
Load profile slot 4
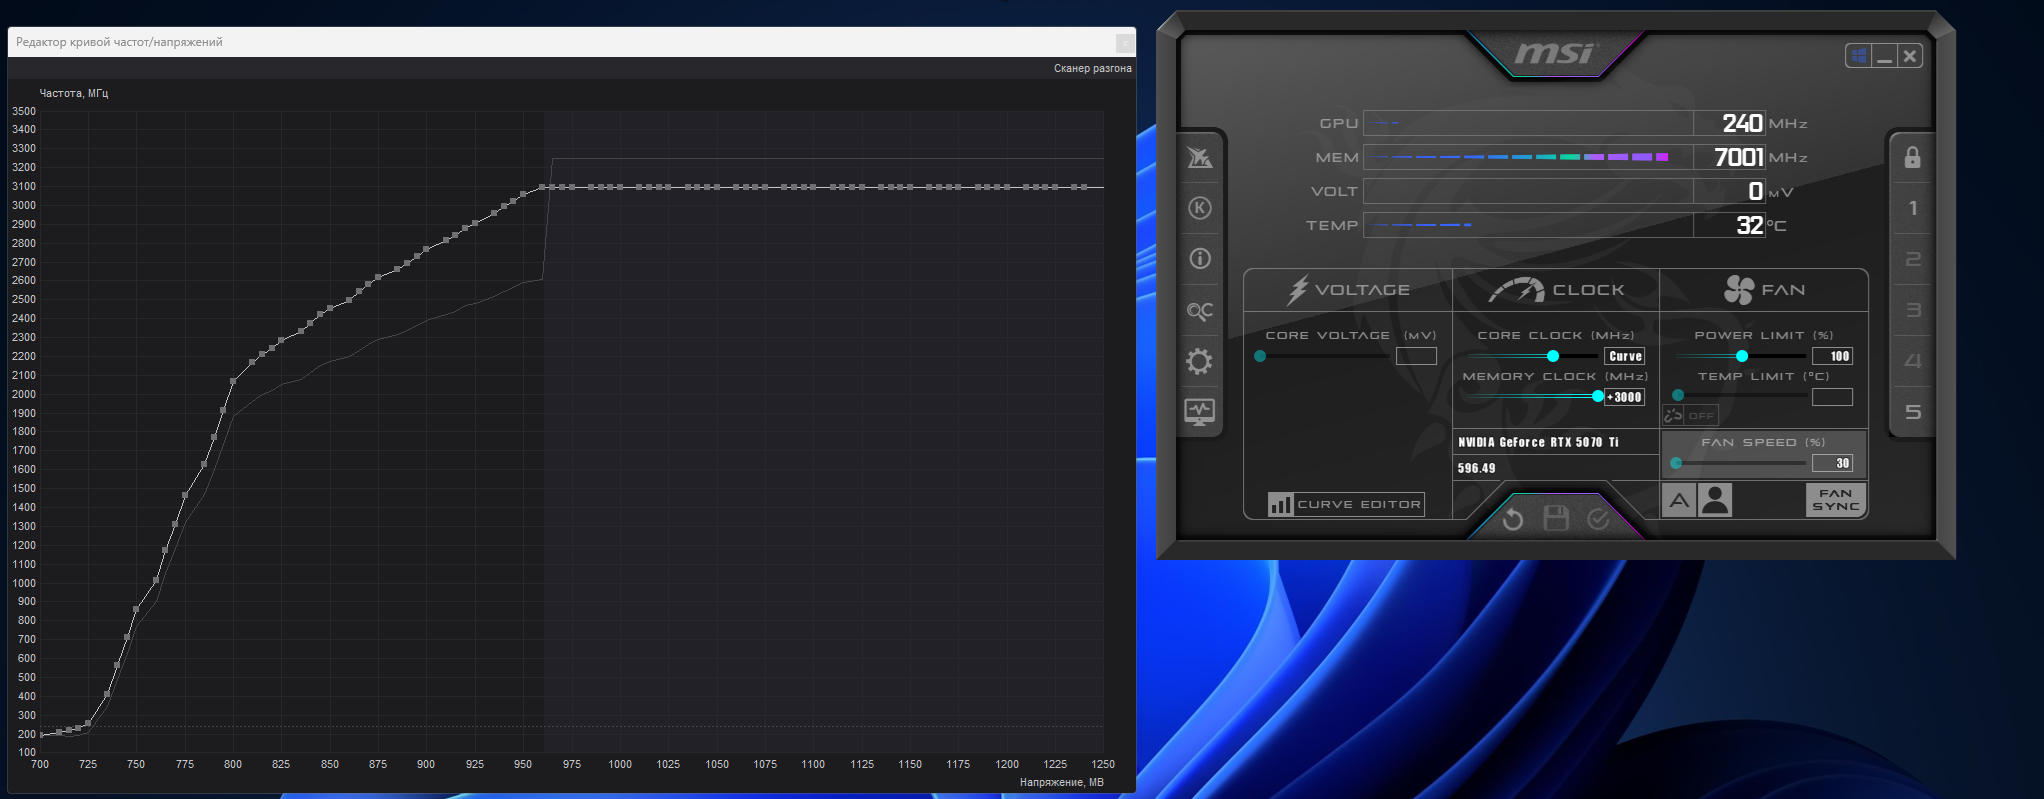pyautogui.click(x=1913, y=361)
